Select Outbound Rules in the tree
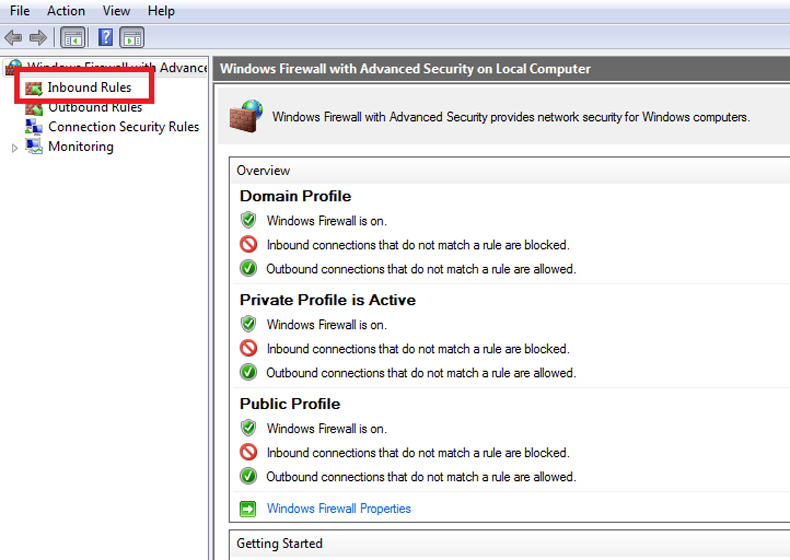Screen dimensions: 790x560 [95, 108]
